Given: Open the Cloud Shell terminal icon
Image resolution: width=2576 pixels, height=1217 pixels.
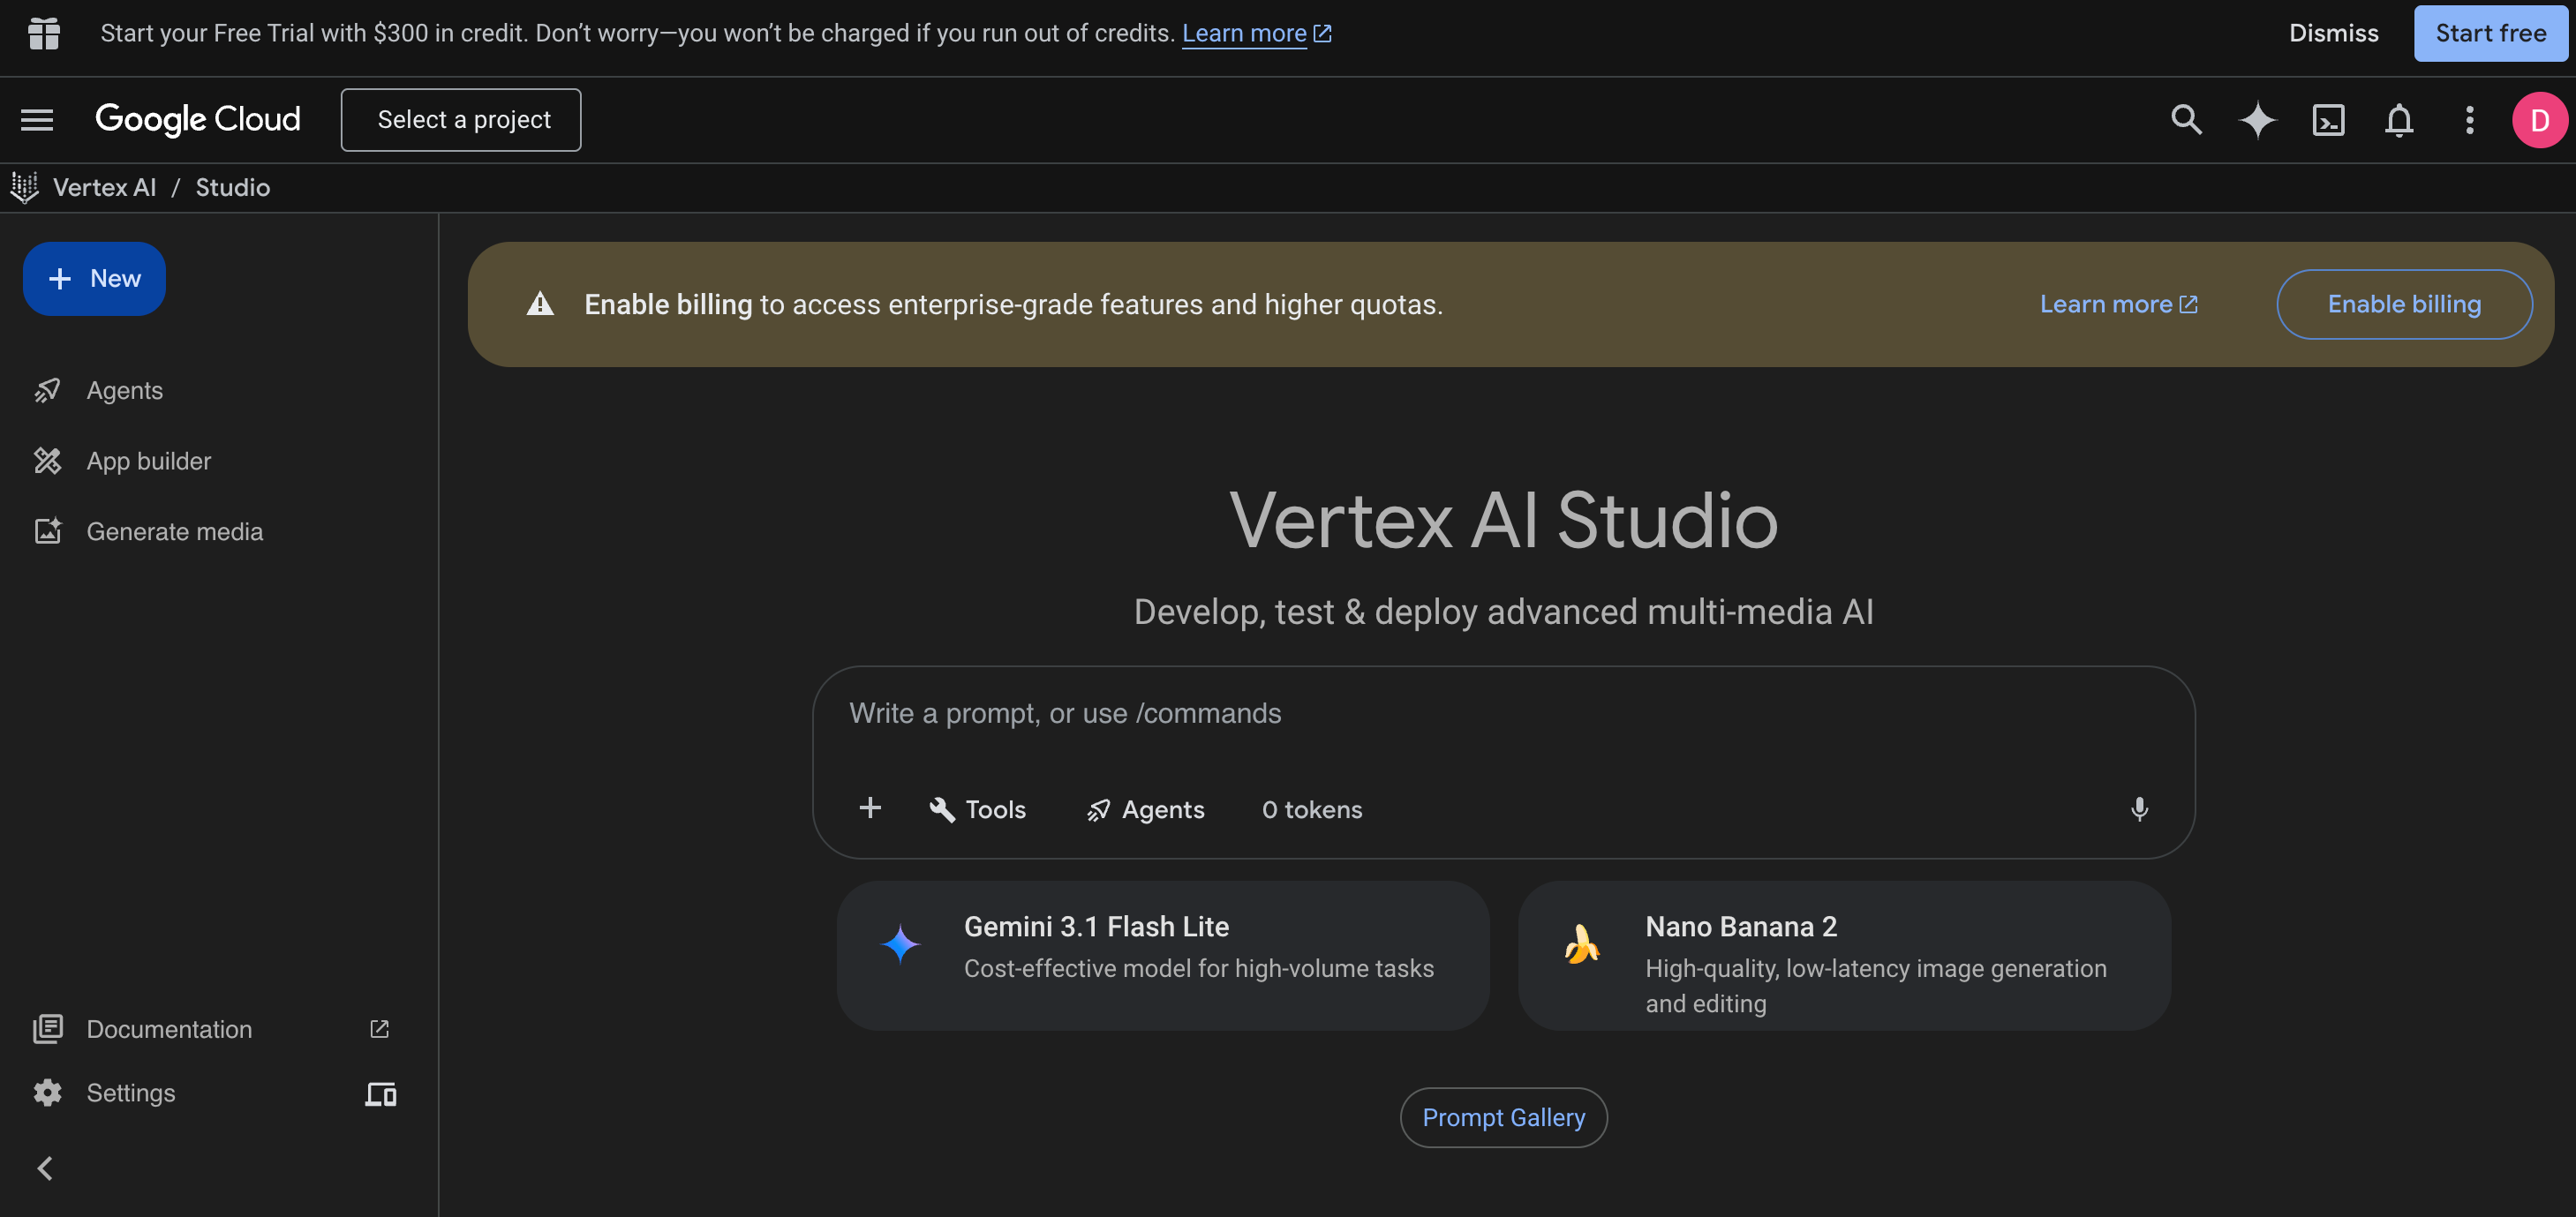Looking at the screenshot, I should tap(2329, 119).
